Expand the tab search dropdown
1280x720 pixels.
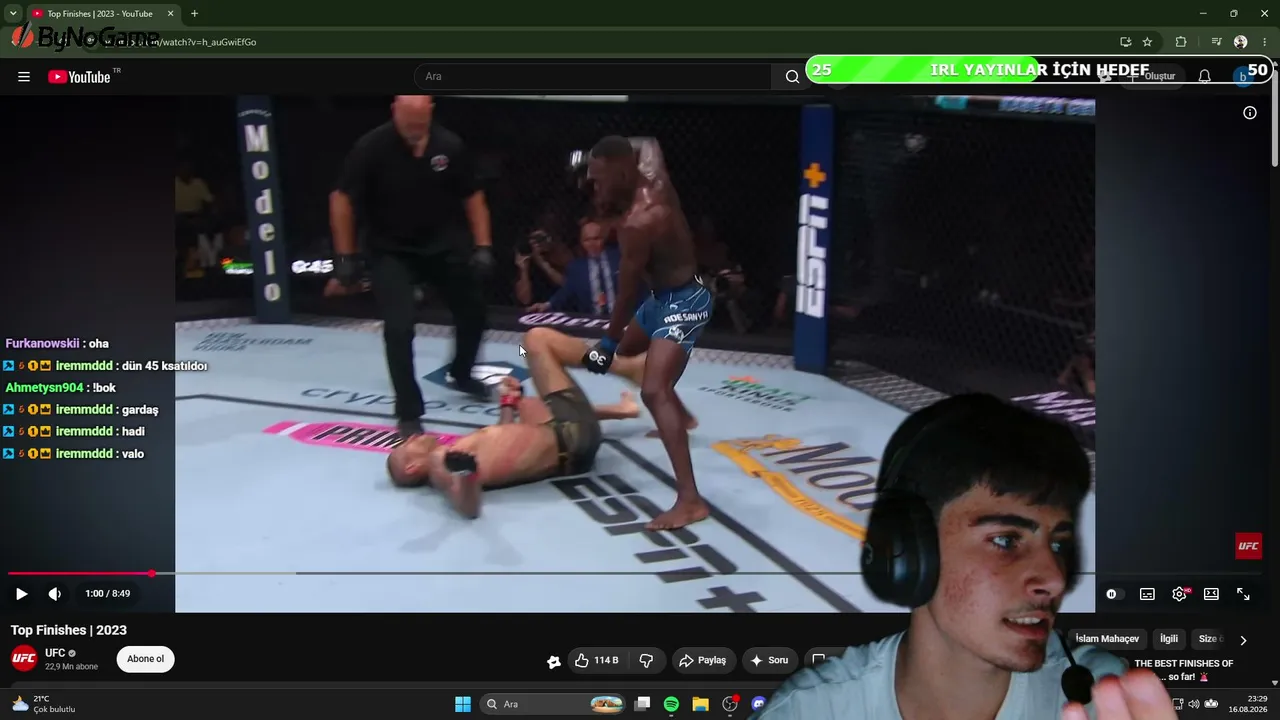tap(13, 14)
